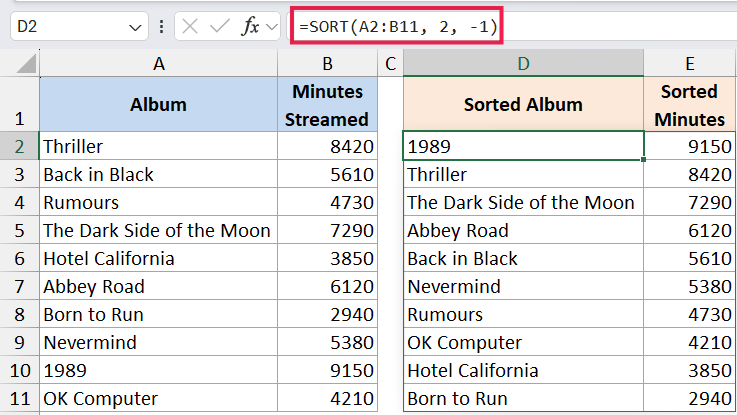Select row 1 header

[x=19, y=104]
